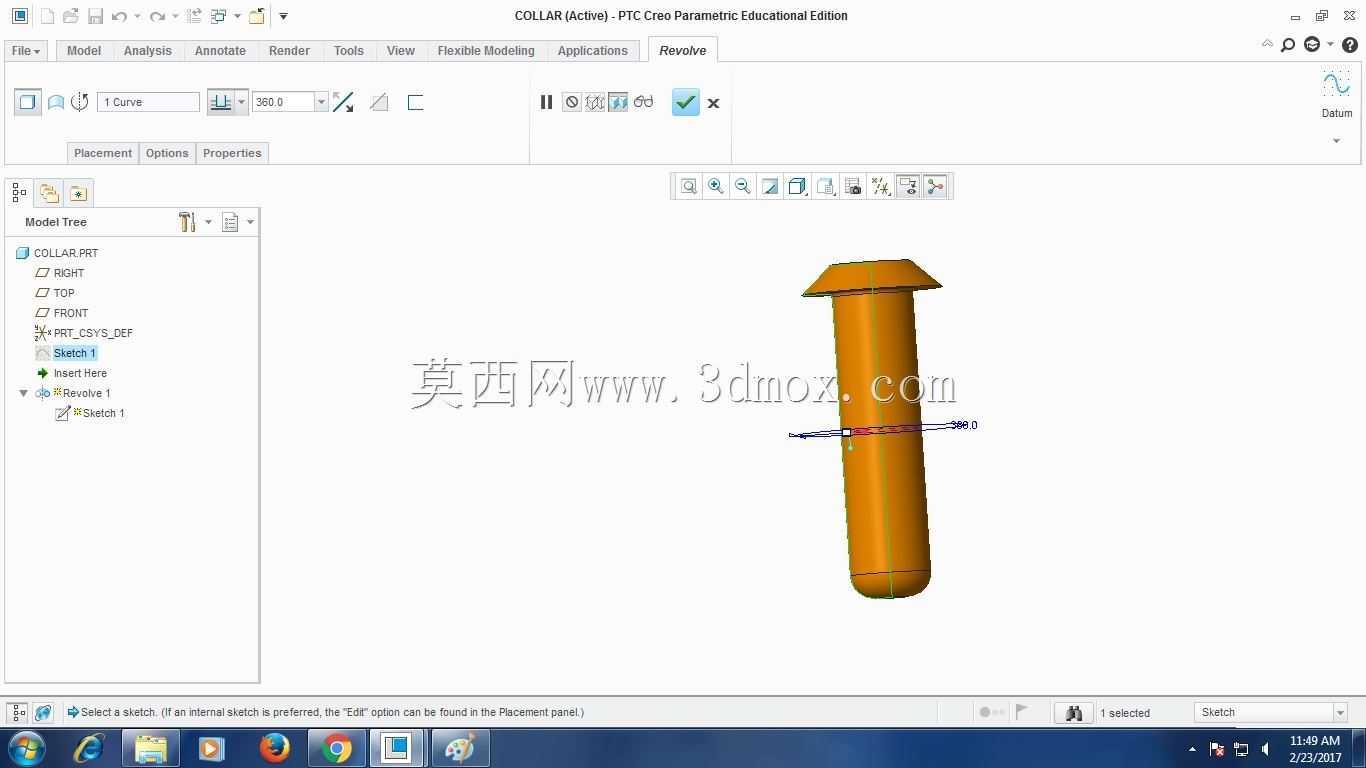The width and height of the screenshot is (1366, 768).
Task: Cancel the revolve feature with X
Action: click(713, 103)
